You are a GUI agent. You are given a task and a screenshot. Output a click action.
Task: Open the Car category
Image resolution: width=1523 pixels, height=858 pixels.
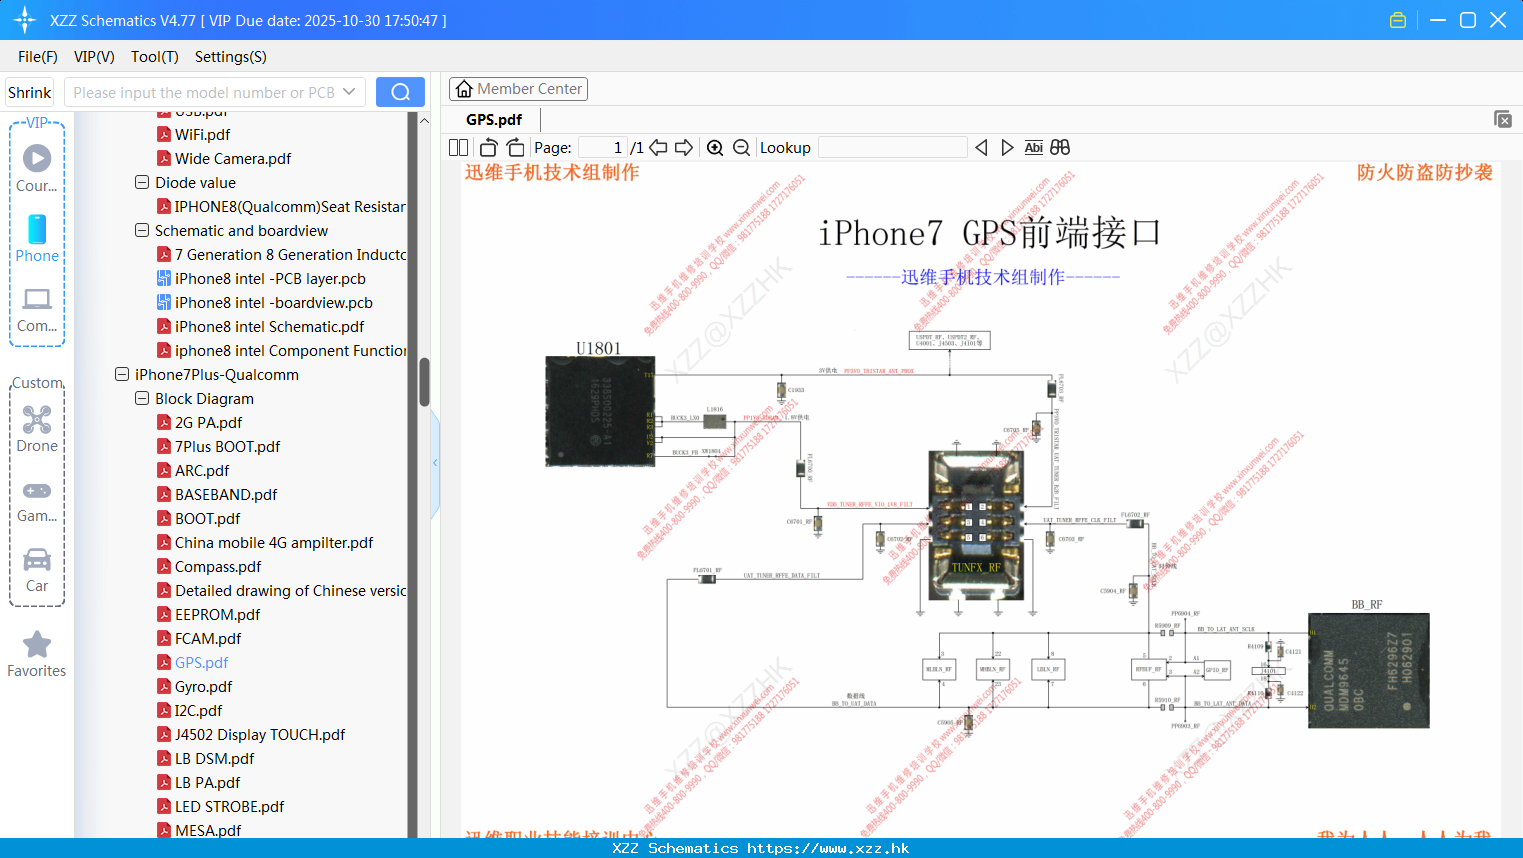click(37, 560)
